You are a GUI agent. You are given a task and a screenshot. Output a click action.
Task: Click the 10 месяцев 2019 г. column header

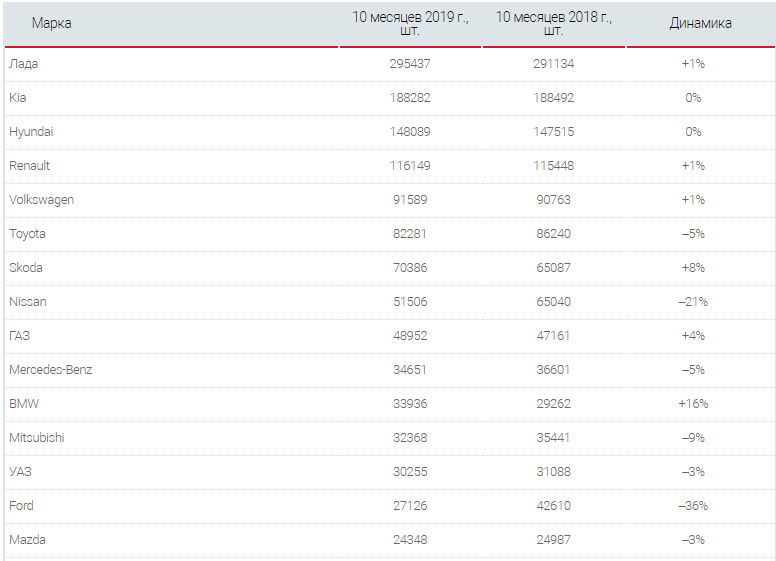click(410, 23)
